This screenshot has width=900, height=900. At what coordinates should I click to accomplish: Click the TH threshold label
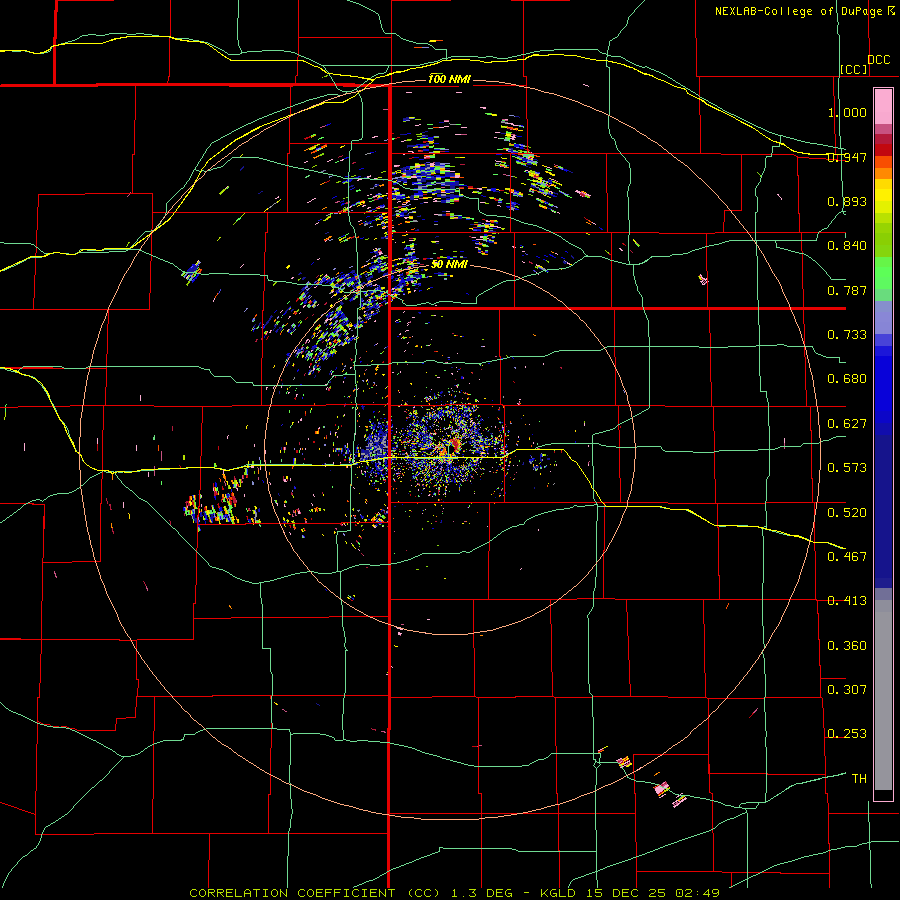click(x=859, y=779)
